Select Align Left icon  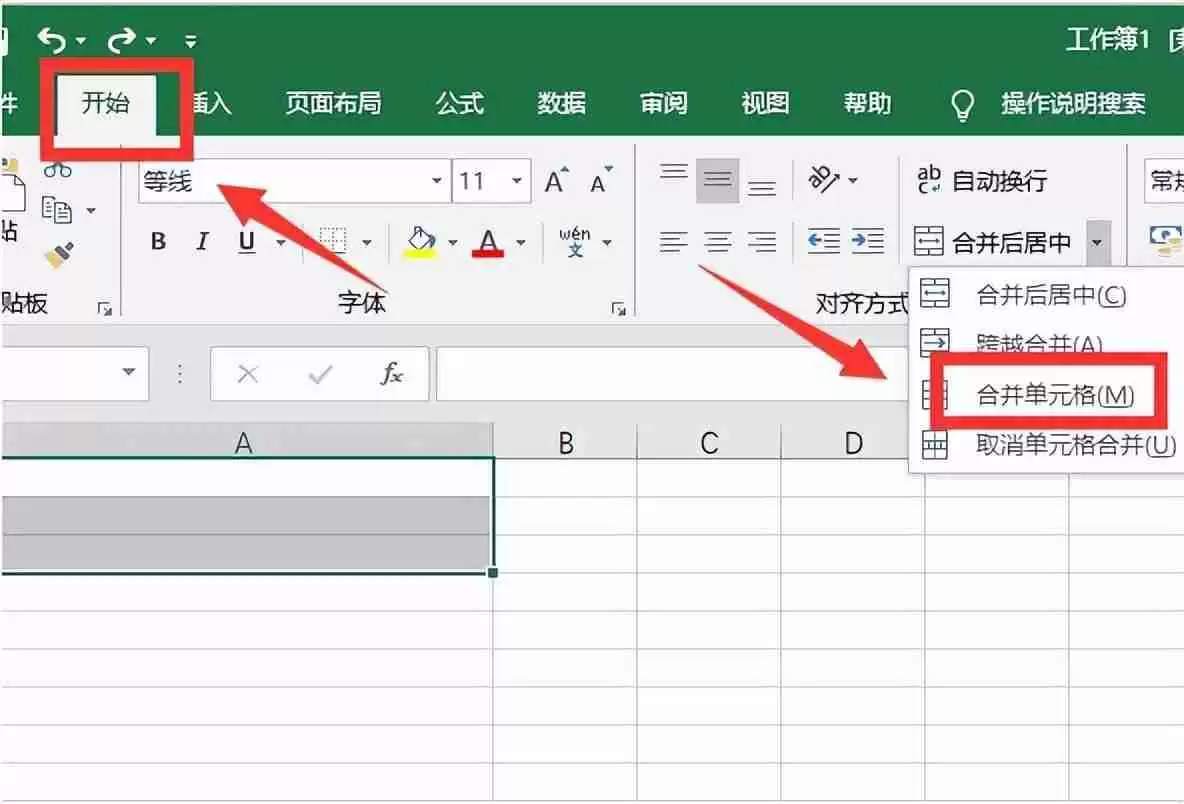tap(673, 242)
